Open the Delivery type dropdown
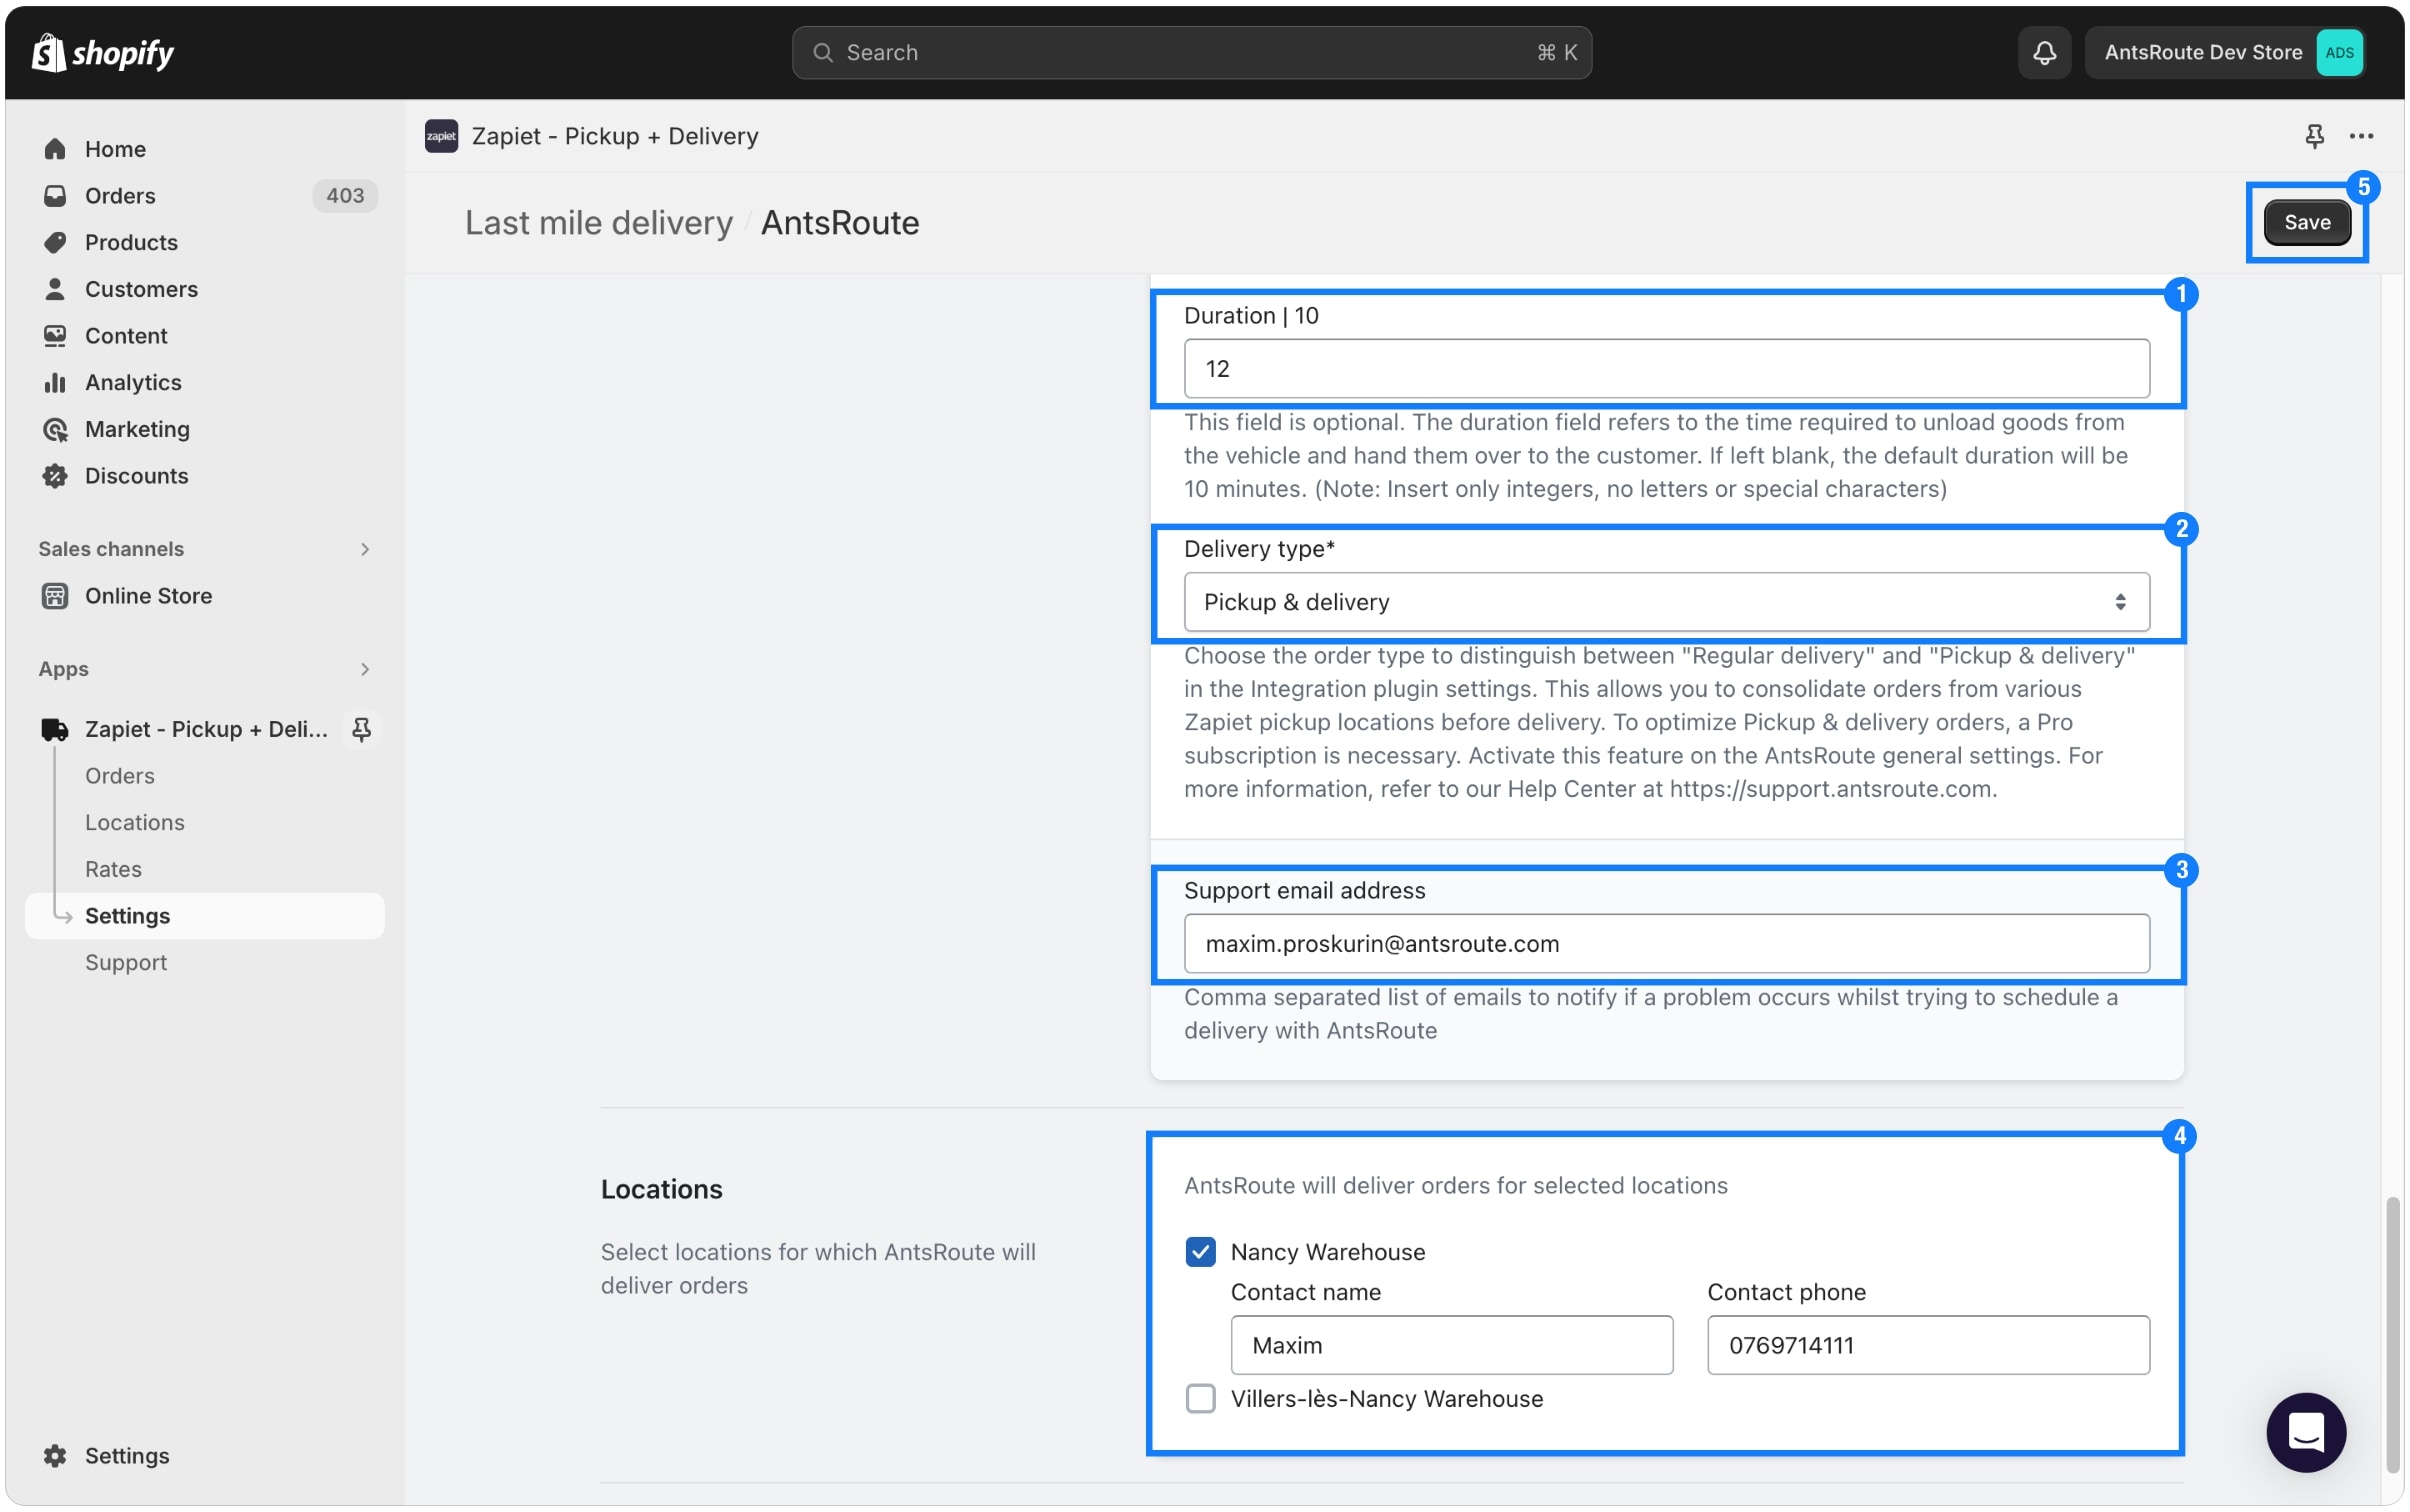2410x1512 pixels. tap(1665, 602)
